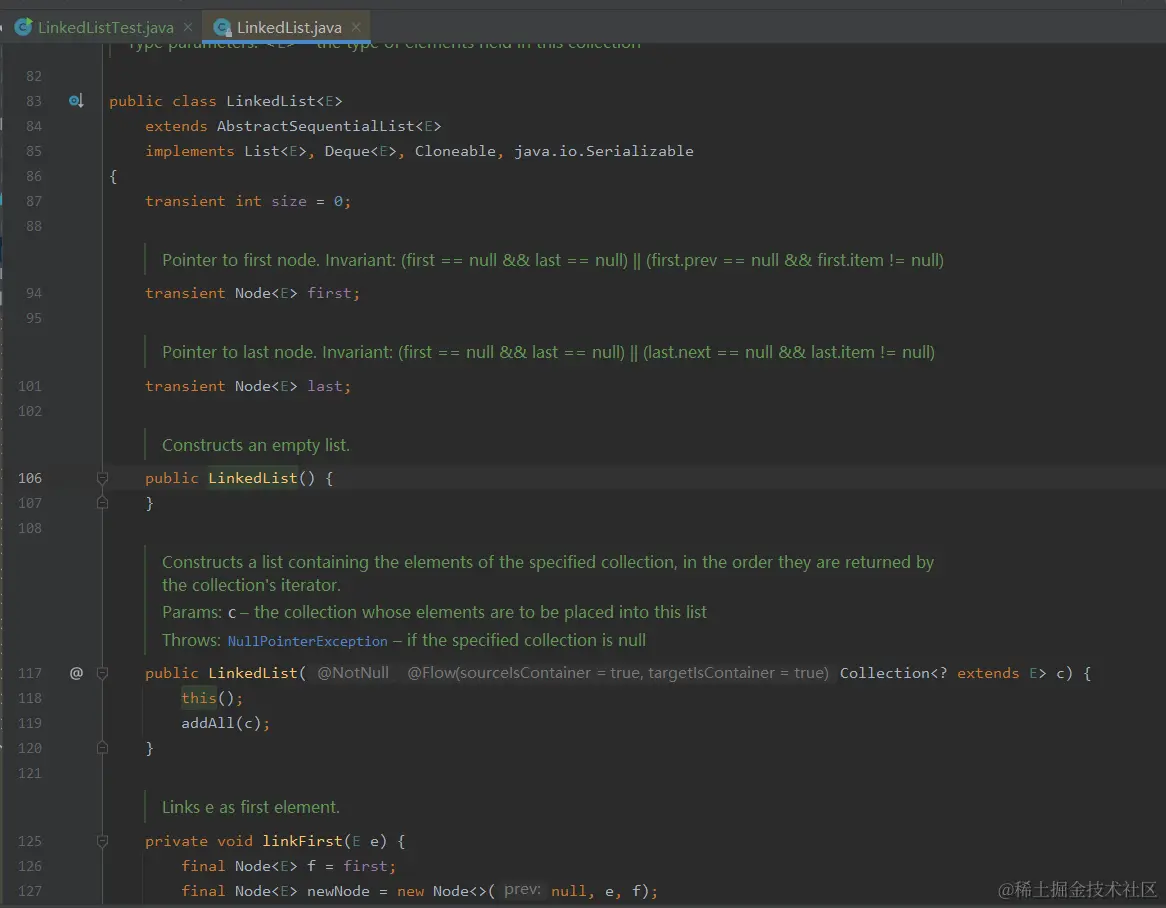
Task: Click Collection<? extends E> c parameter
Action: tap(956, 673)
